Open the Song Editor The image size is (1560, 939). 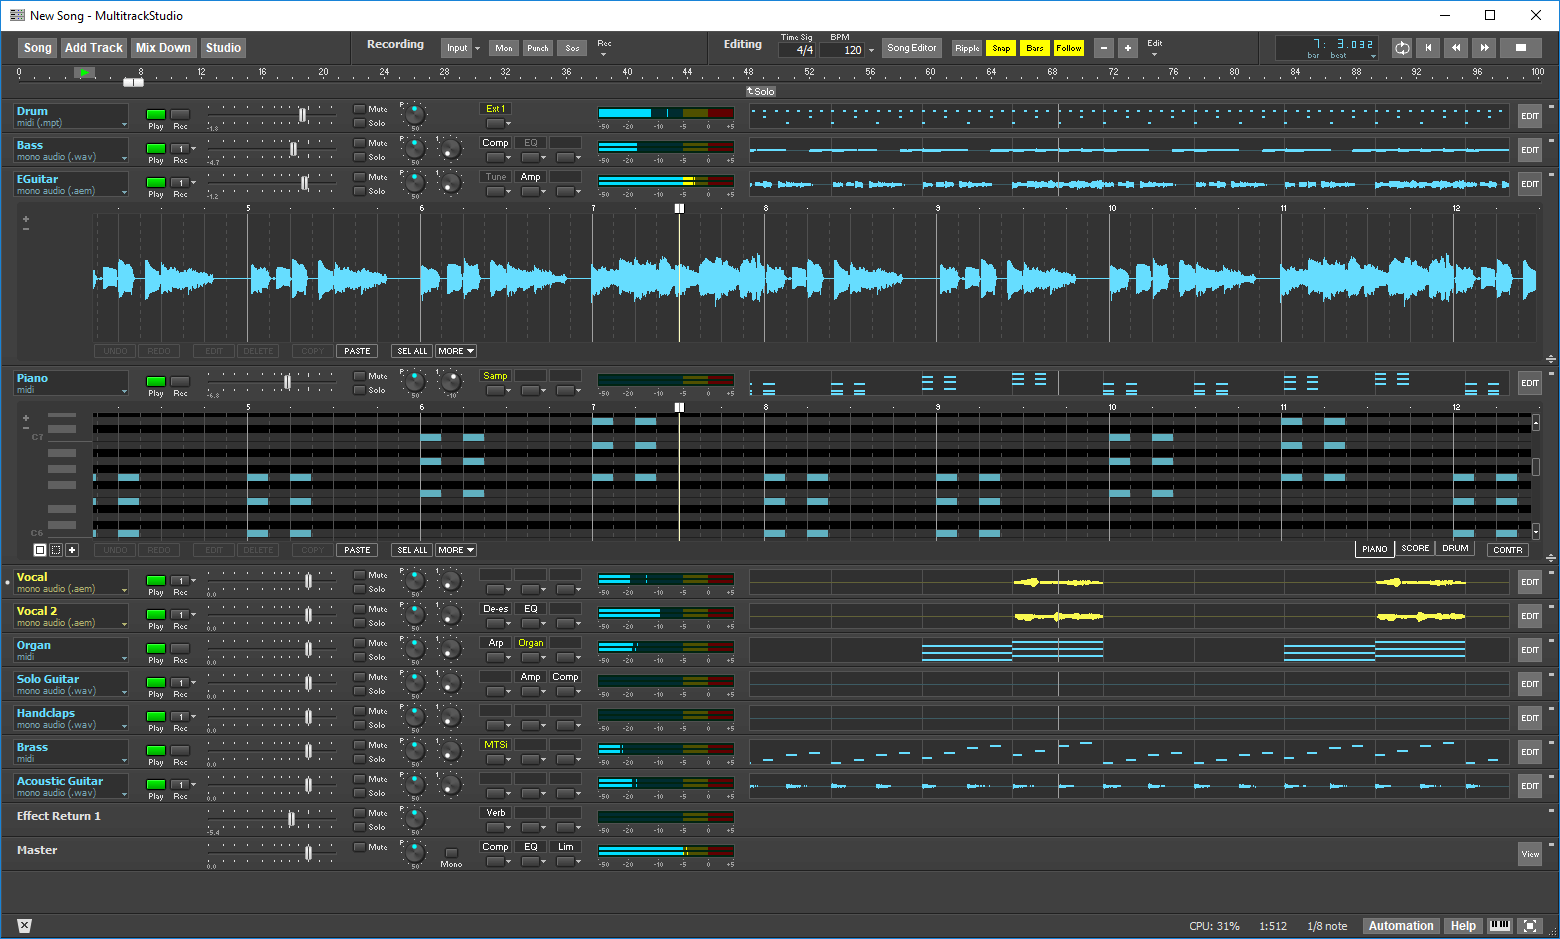point(912,48)
